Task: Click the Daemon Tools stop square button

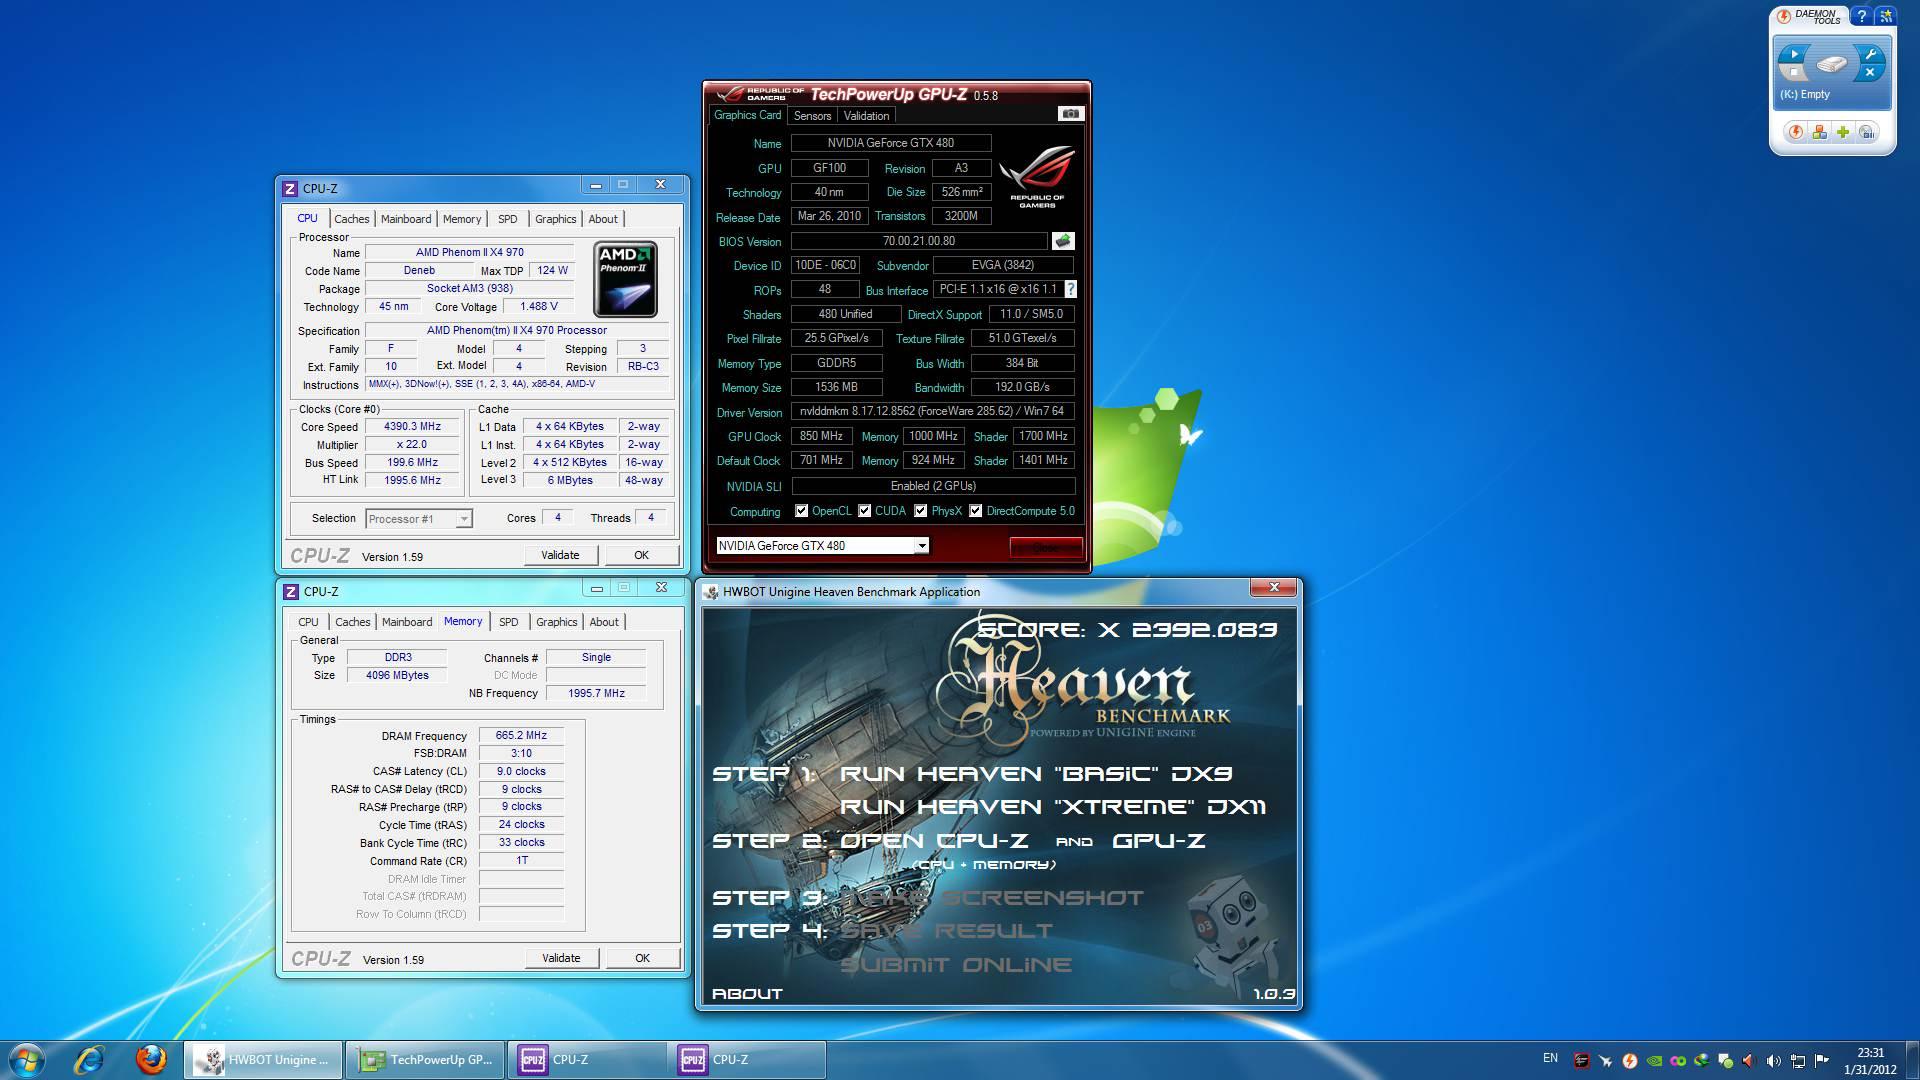Action: [x=1795, y=72]
